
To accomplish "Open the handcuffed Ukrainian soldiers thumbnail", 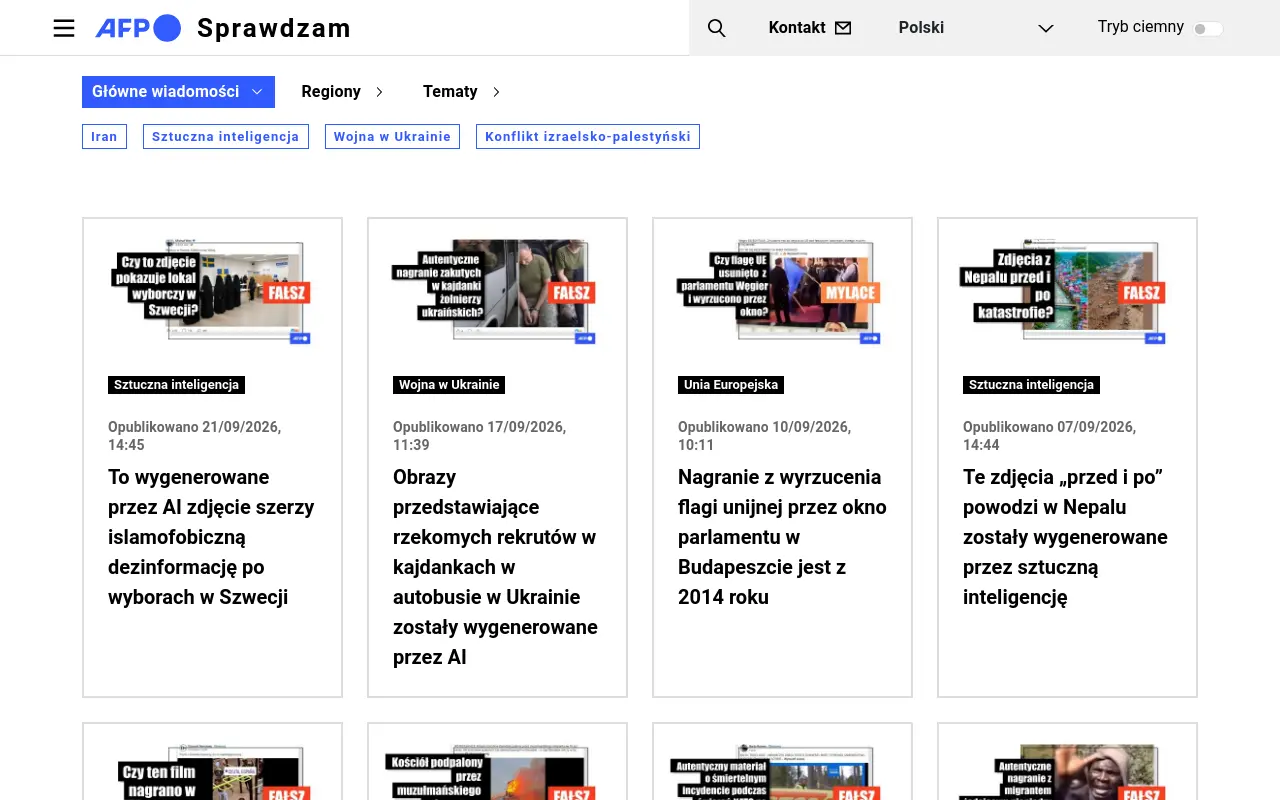I will click(x=497, y=291).
